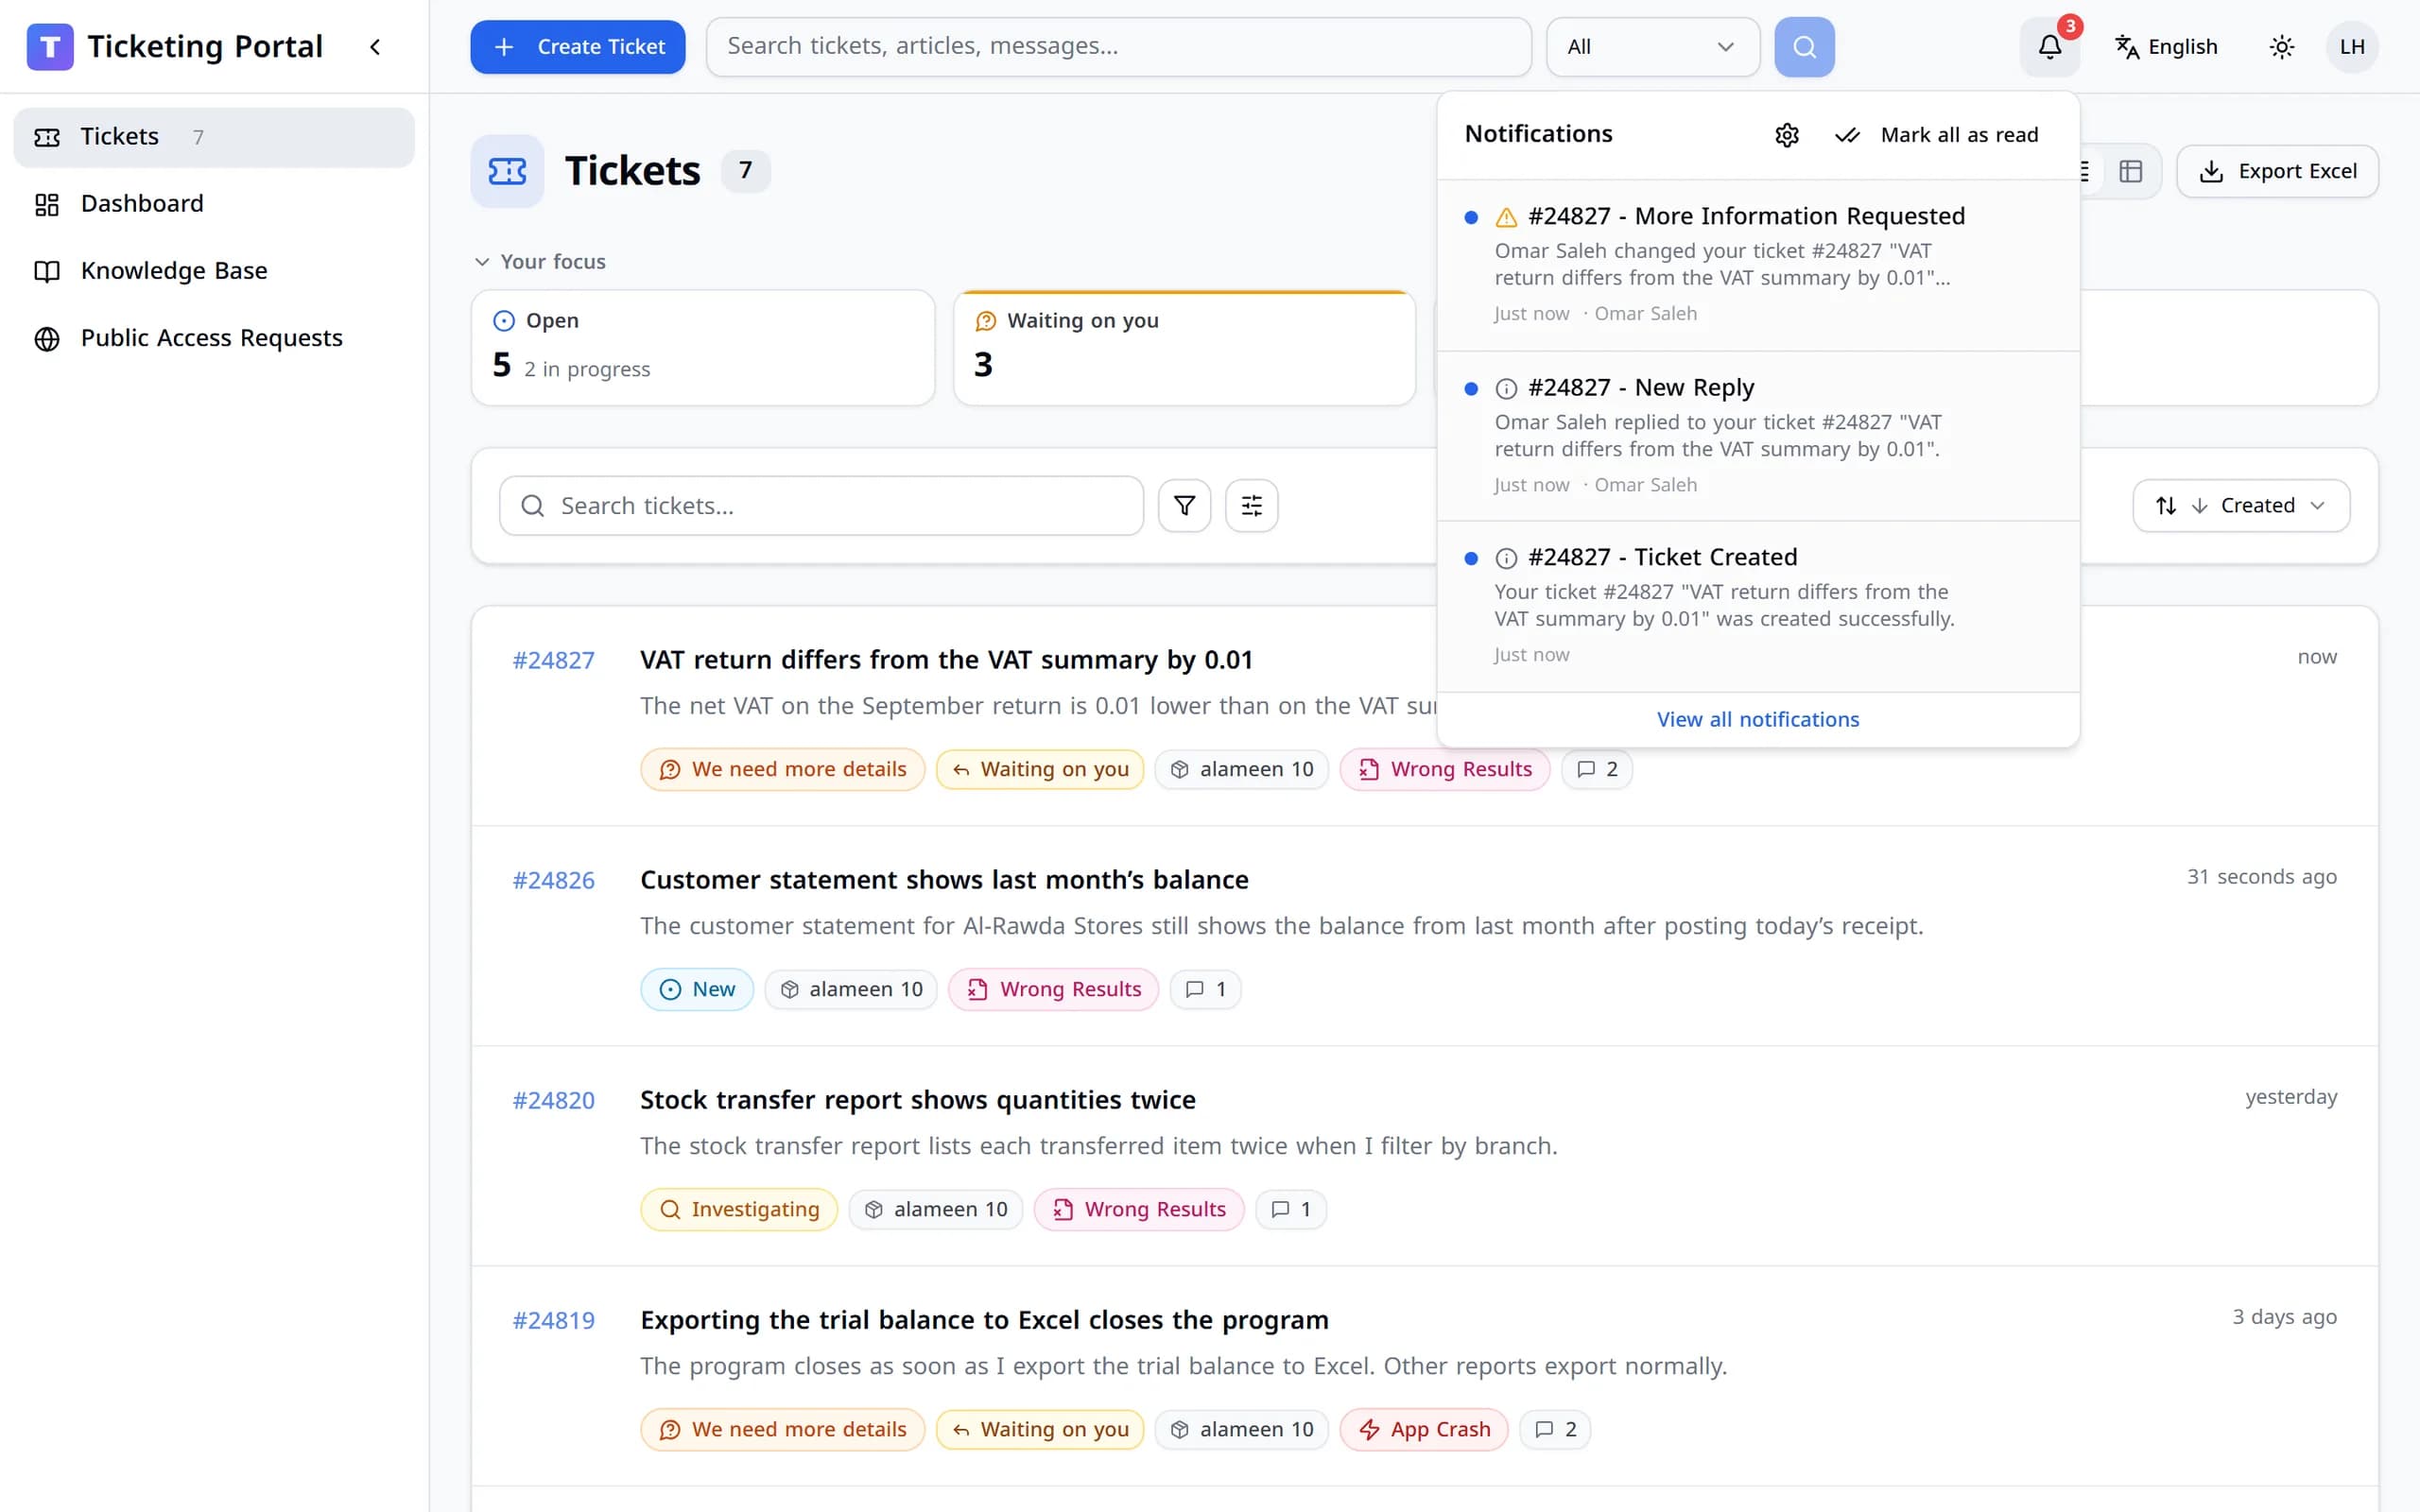The width and height of the screenshot is (2420, 1512).
Task: Open the #24827 Ticket Created notification
Action: (x=1758, y=606)
